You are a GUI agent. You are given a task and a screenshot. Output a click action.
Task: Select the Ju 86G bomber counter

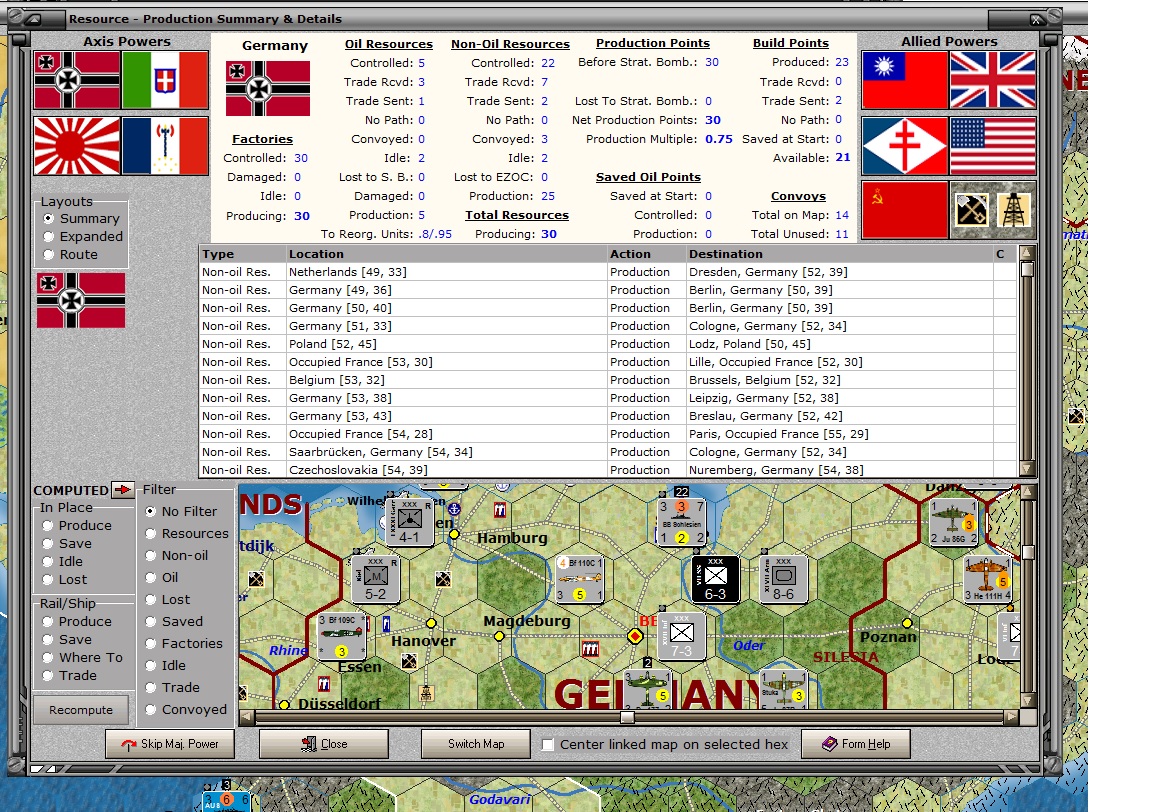[x=954, y=521]
